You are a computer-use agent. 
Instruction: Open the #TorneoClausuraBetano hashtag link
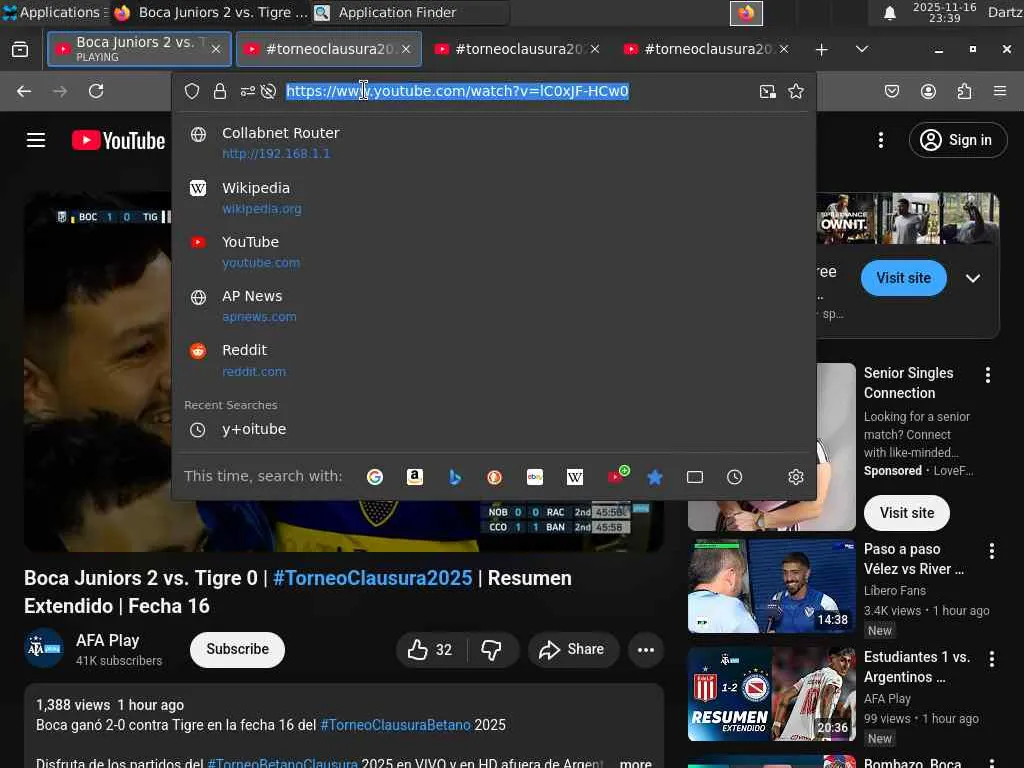pyautogui.click(x=396, y=725)
